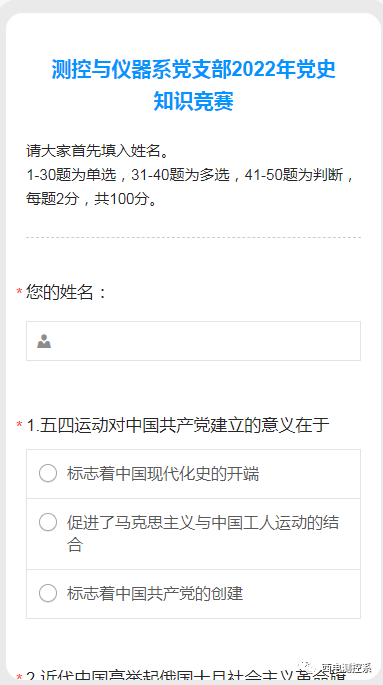Click option text 标志着中国现代化史的开端
This screenshot has width=383, height=685.
[x=163, y=474]
